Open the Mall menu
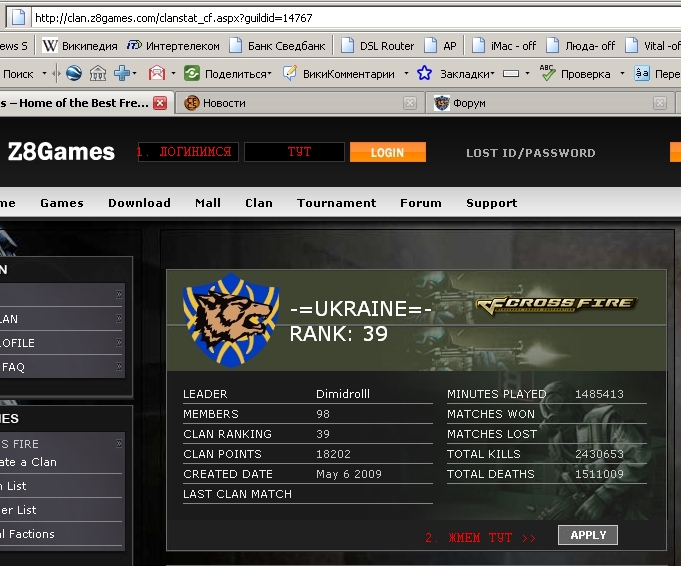681x566 pixels. click(x=208, y=203)
